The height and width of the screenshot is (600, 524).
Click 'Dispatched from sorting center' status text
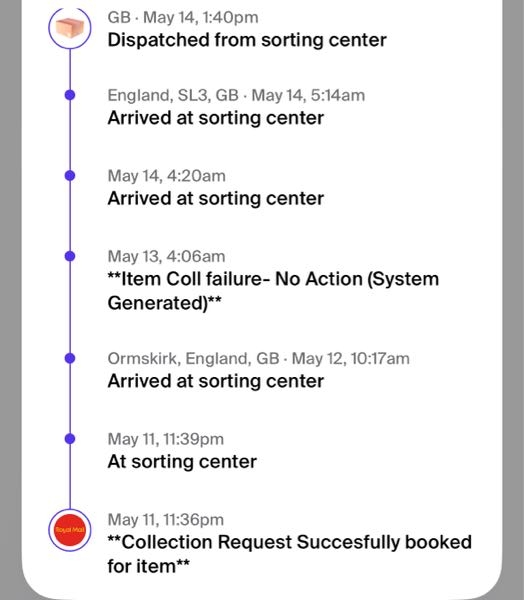(x=247, y=40)
